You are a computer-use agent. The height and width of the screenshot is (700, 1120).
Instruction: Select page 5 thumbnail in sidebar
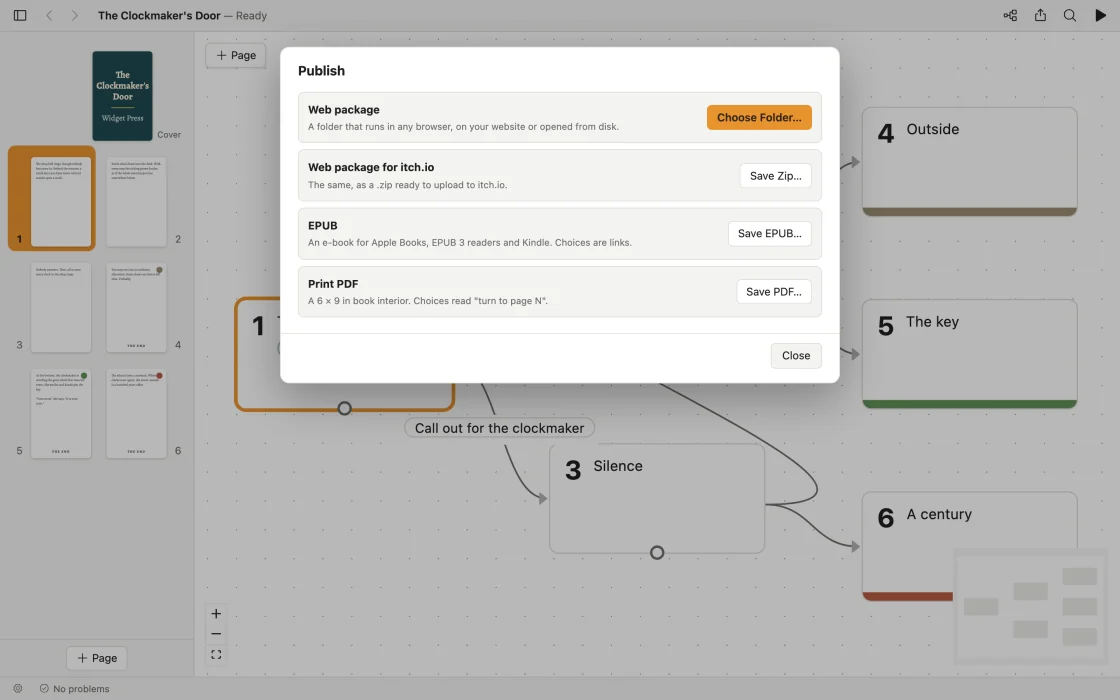61,414
